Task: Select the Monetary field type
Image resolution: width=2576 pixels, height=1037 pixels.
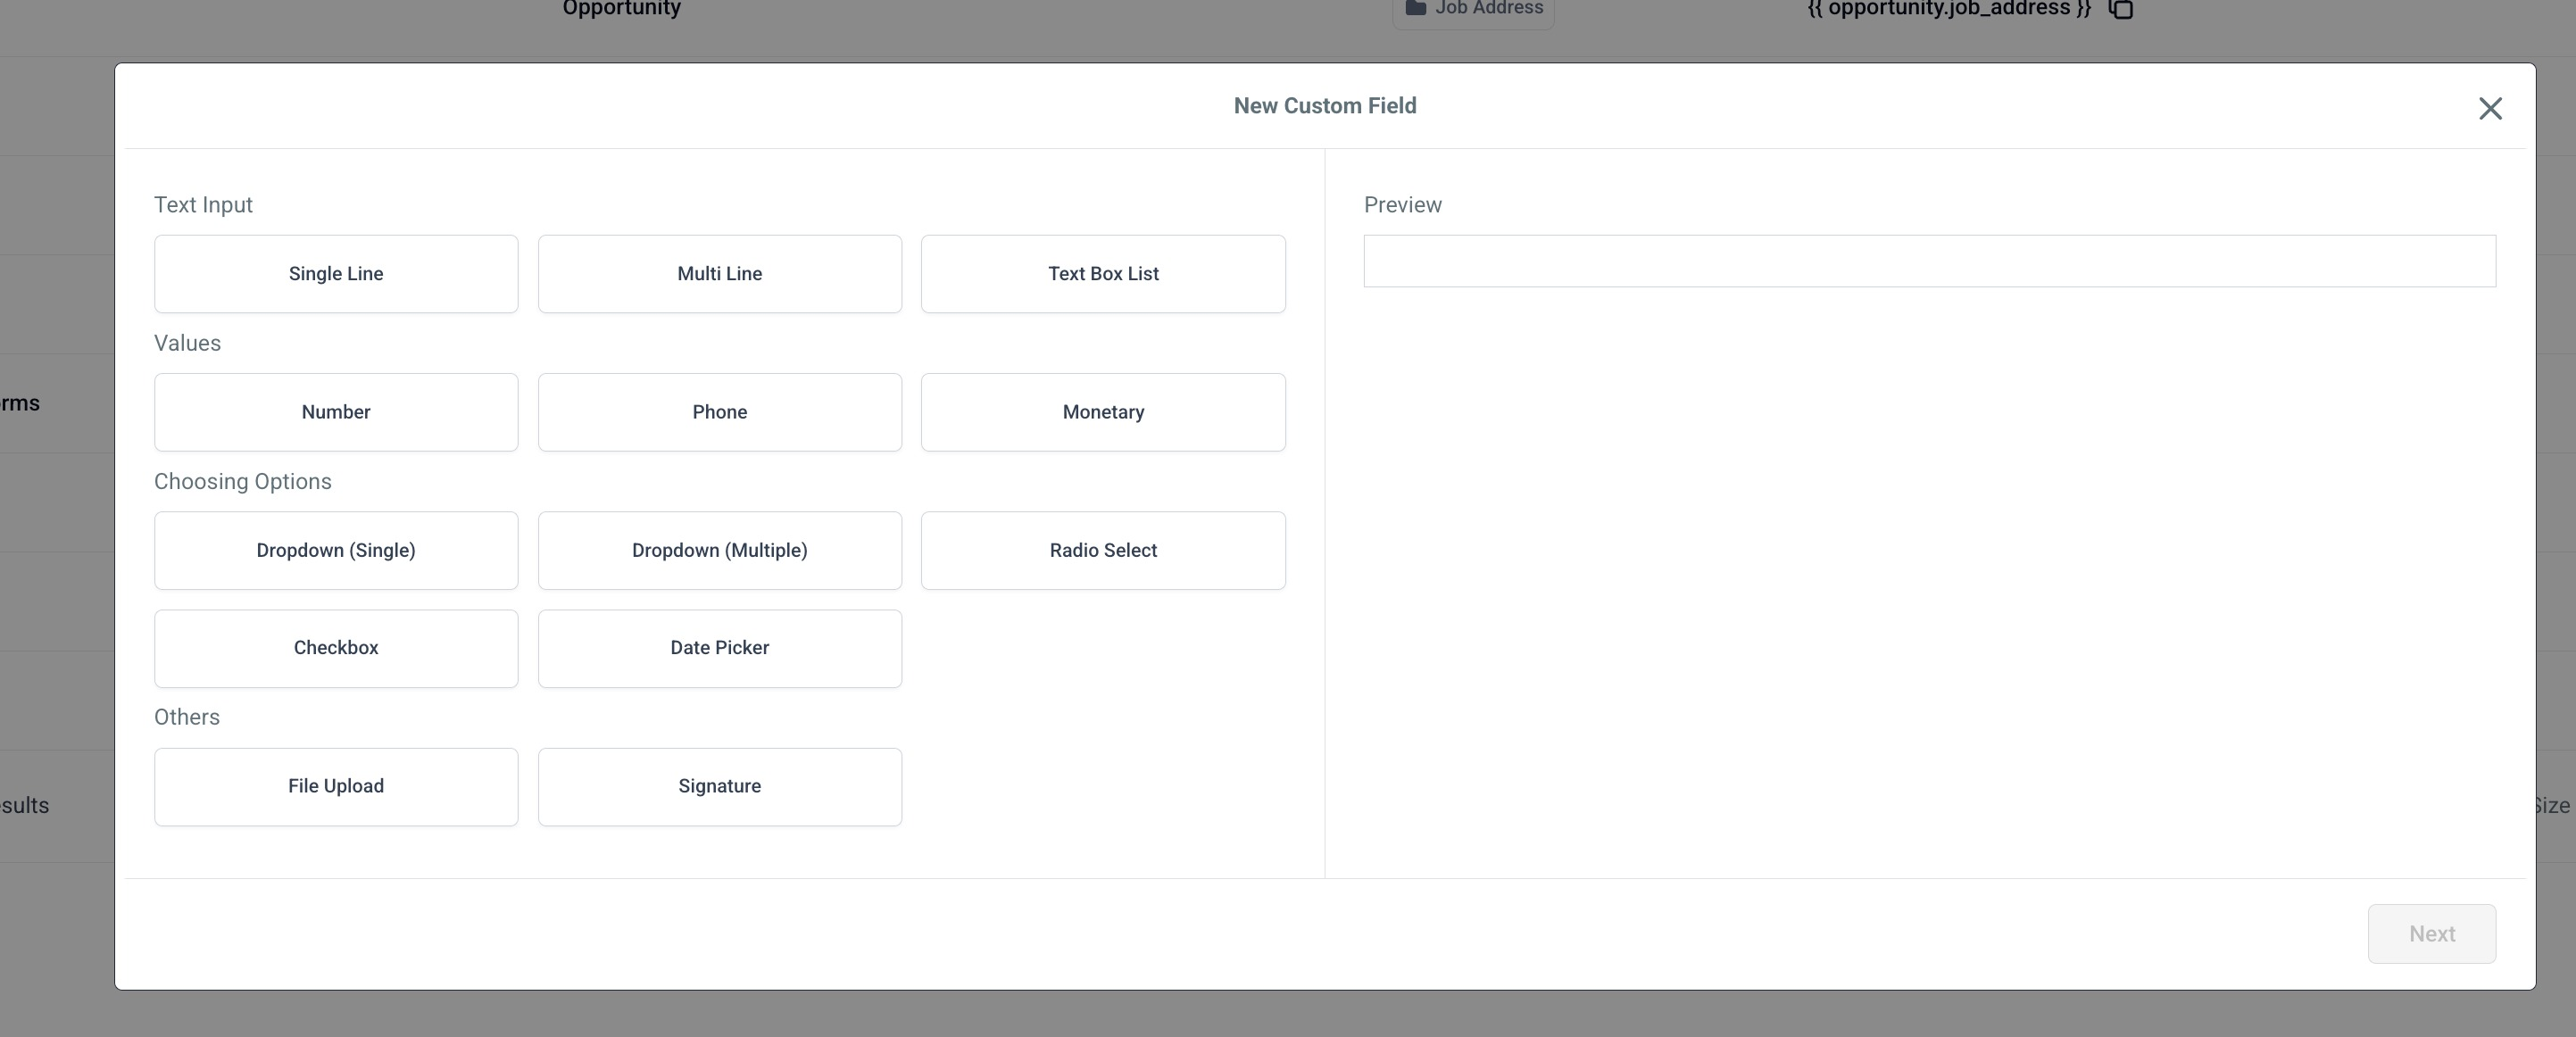Action: [x=1102, y=412]
